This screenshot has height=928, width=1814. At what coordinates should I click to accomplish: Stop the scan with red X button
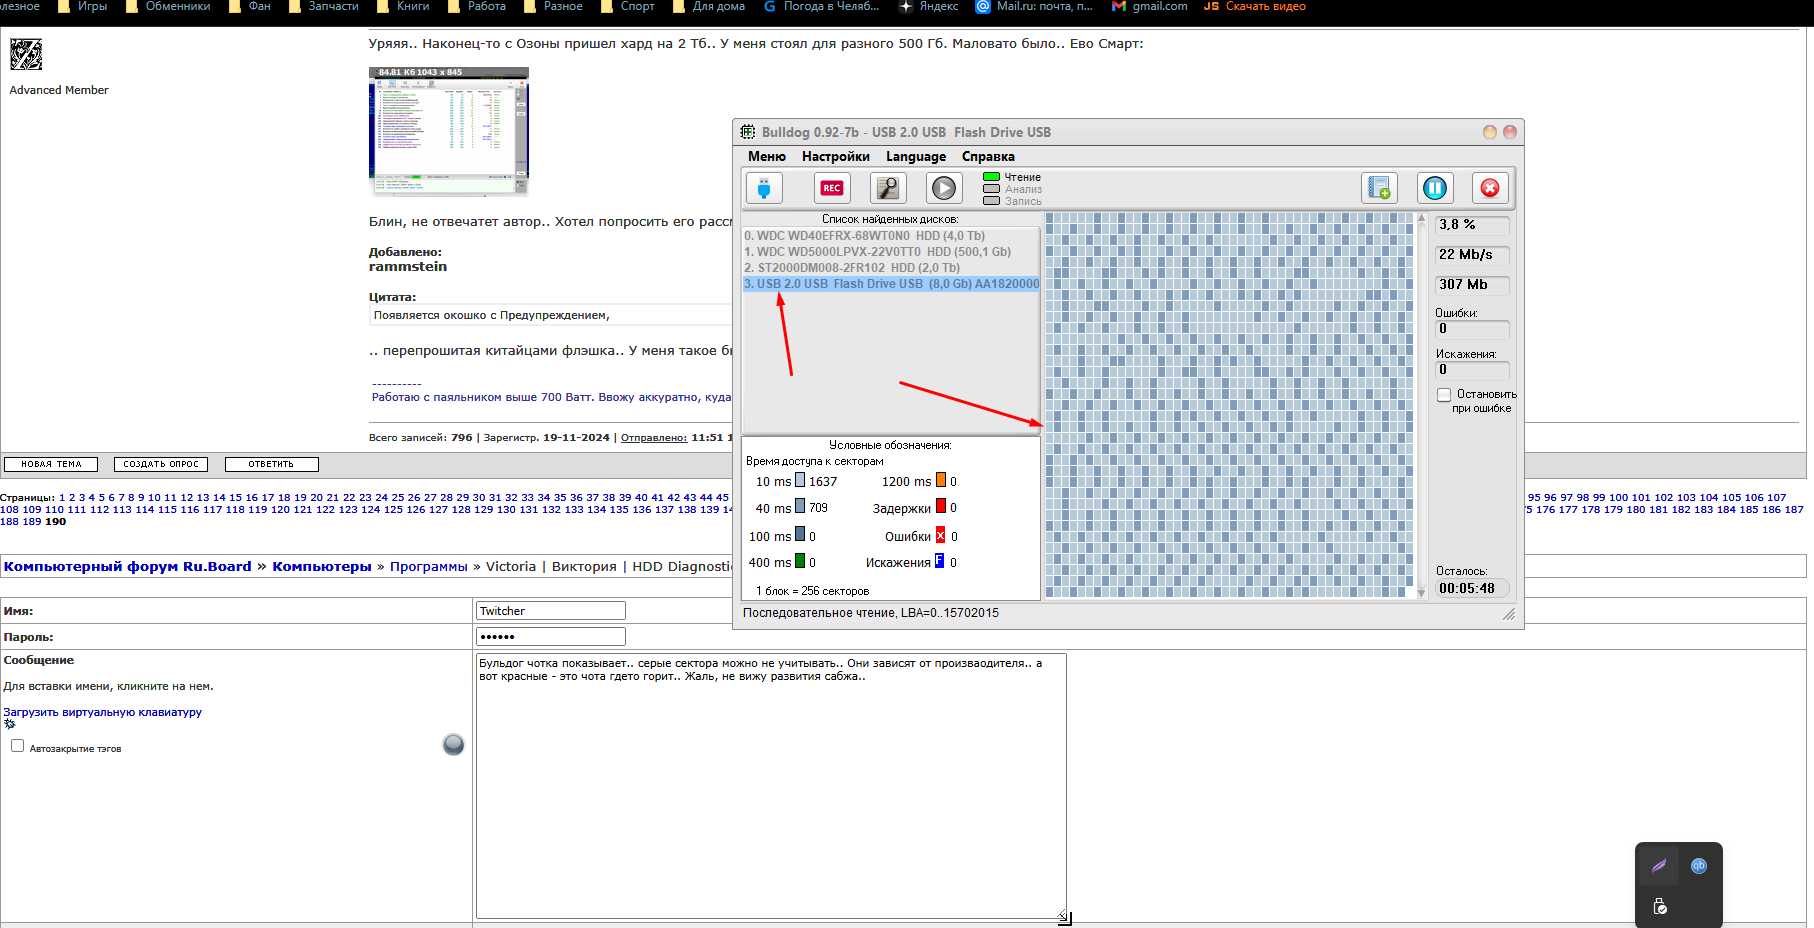pyautogui.click(x=1489, y=188)
